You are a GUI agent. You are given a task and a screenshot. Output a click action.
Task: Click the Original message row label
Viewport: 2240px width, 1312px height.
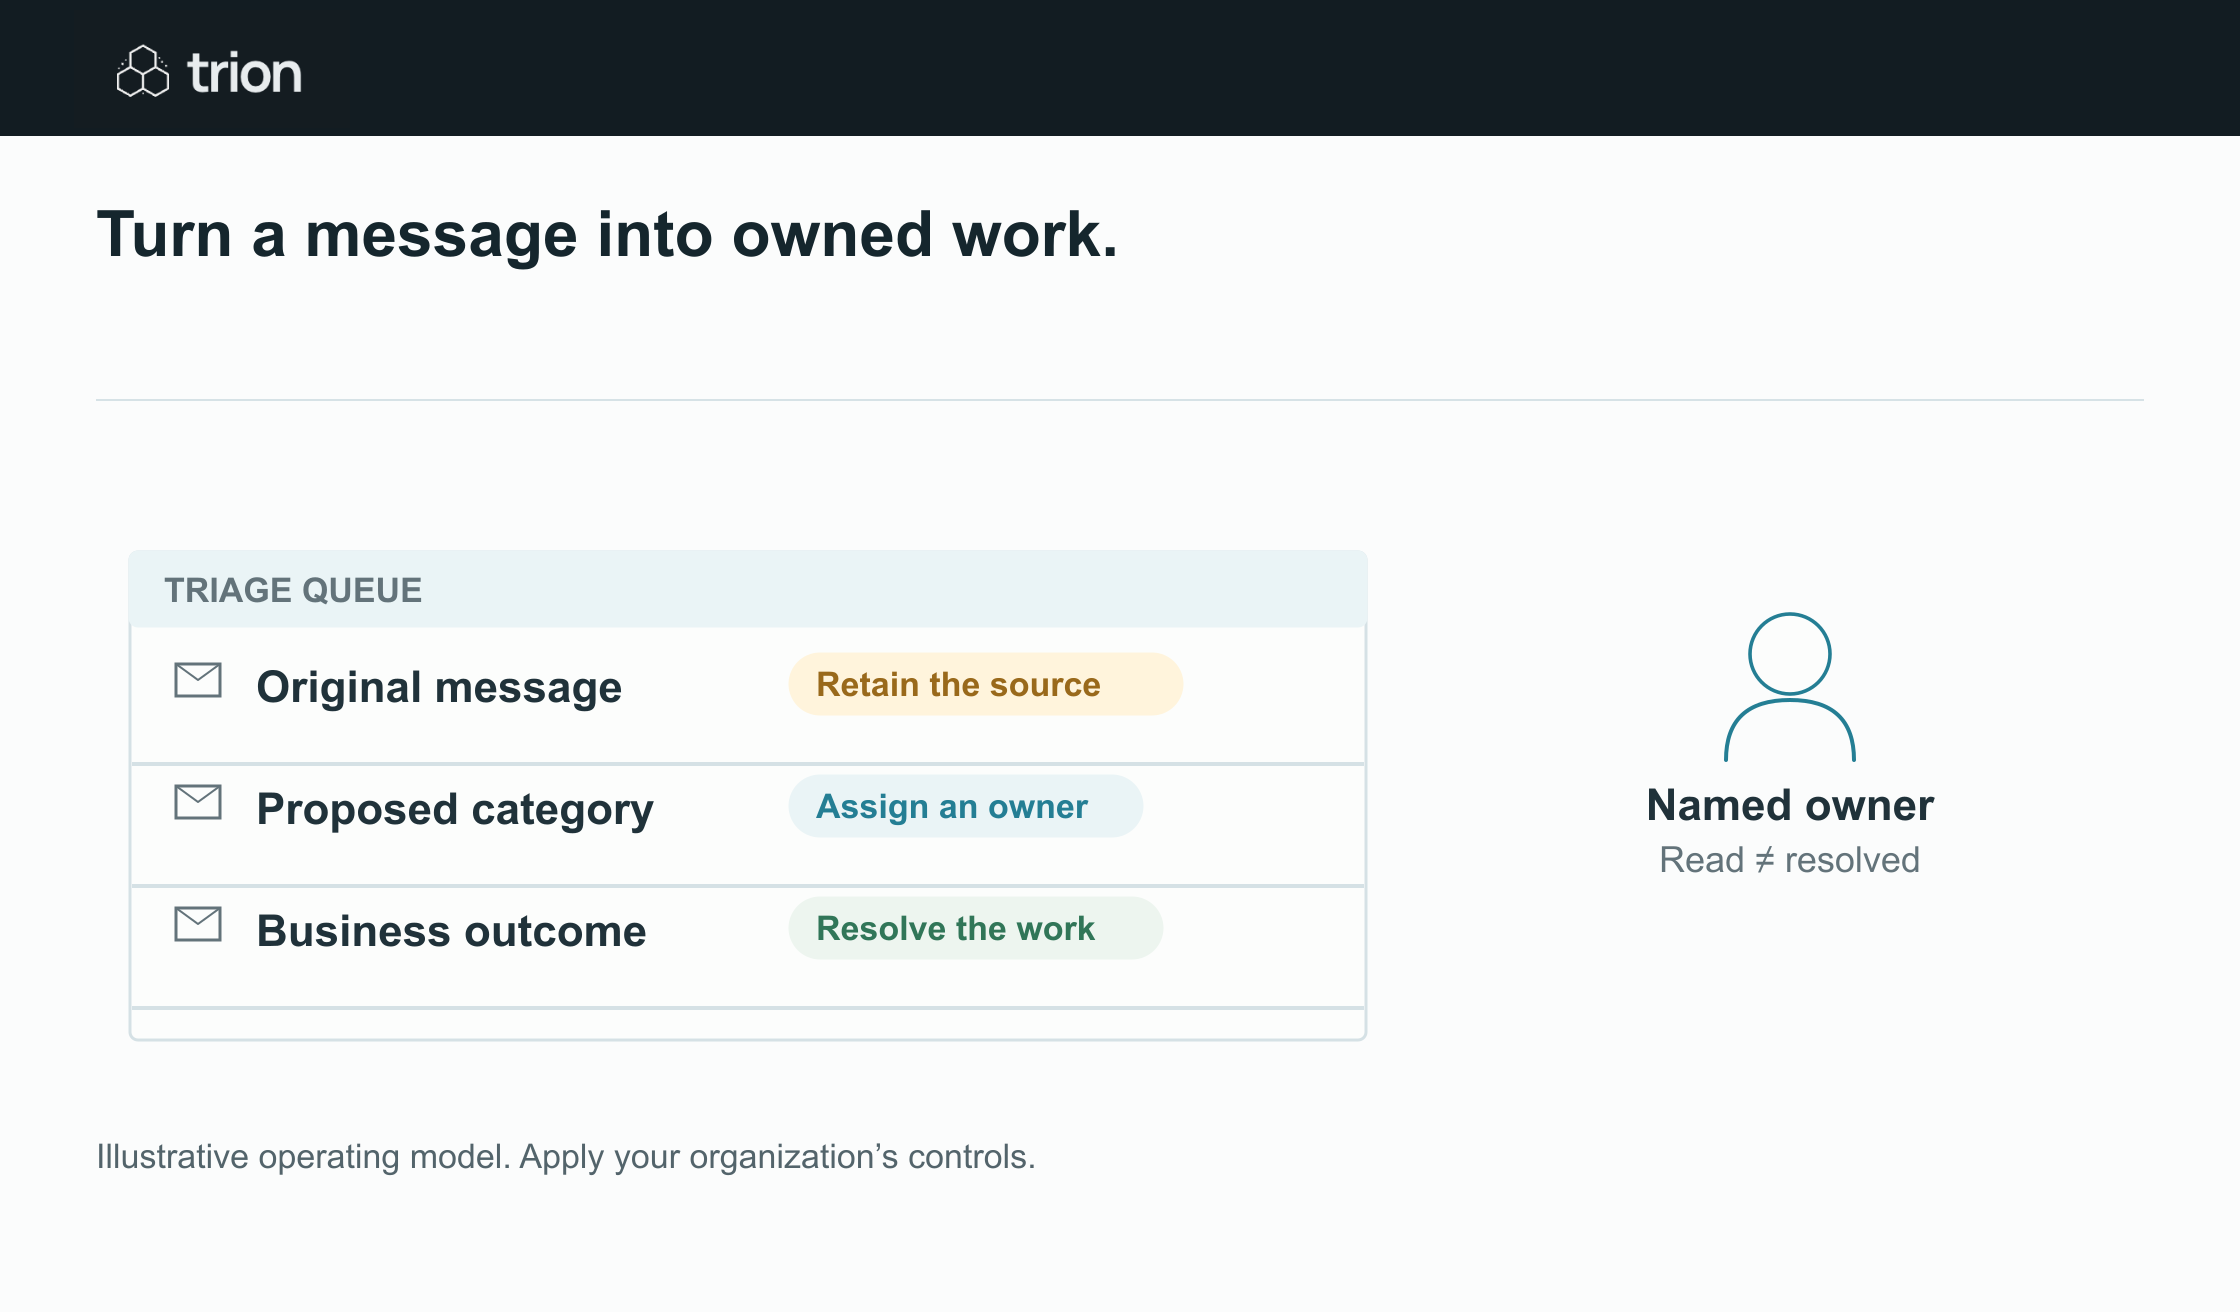pos(439,687)
